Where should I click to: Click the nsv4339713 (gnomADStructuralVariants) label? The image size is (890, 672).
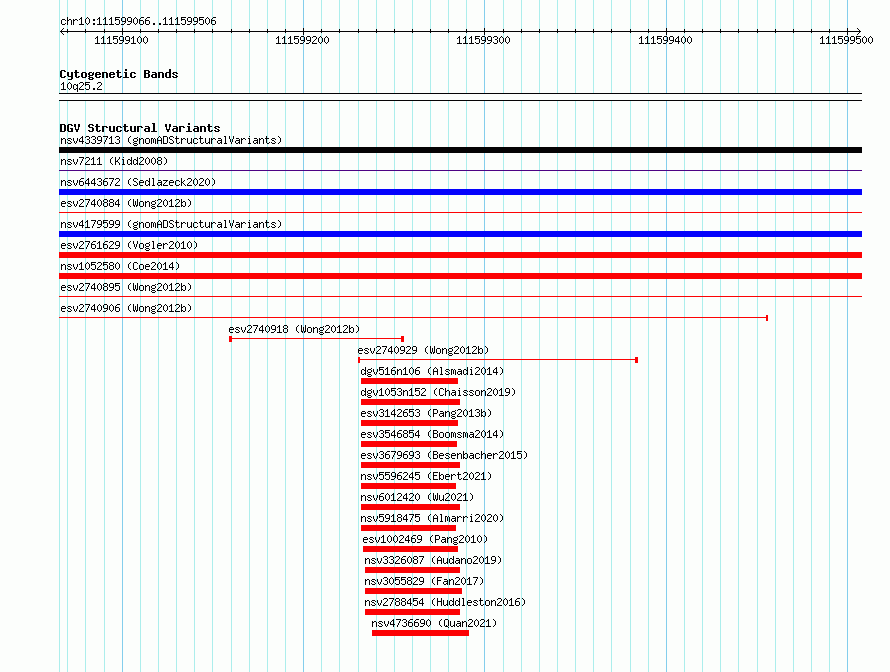tap(171, 140)
